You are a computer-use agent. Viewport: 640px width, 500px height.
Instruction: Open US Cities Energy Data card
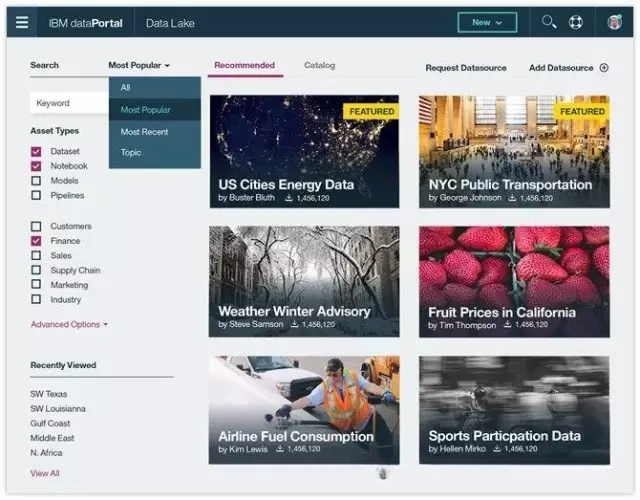click(304, 152)
